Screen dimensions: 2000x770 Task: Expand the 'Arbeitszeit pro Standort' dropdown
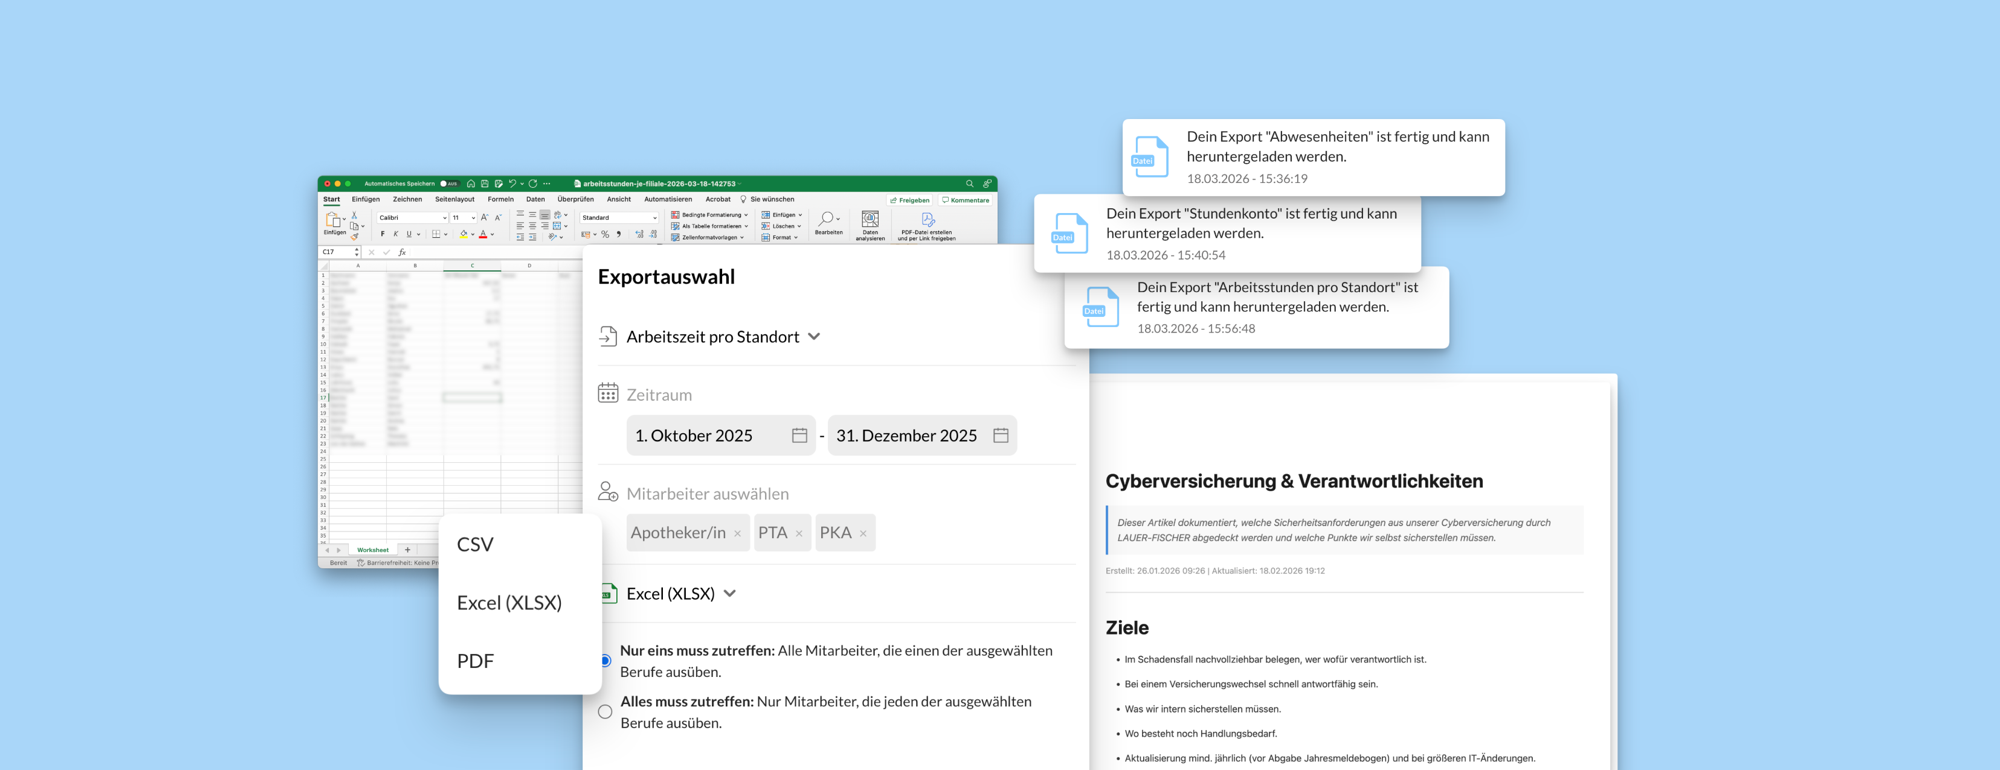pyautogui.click(x=814, y=337)
